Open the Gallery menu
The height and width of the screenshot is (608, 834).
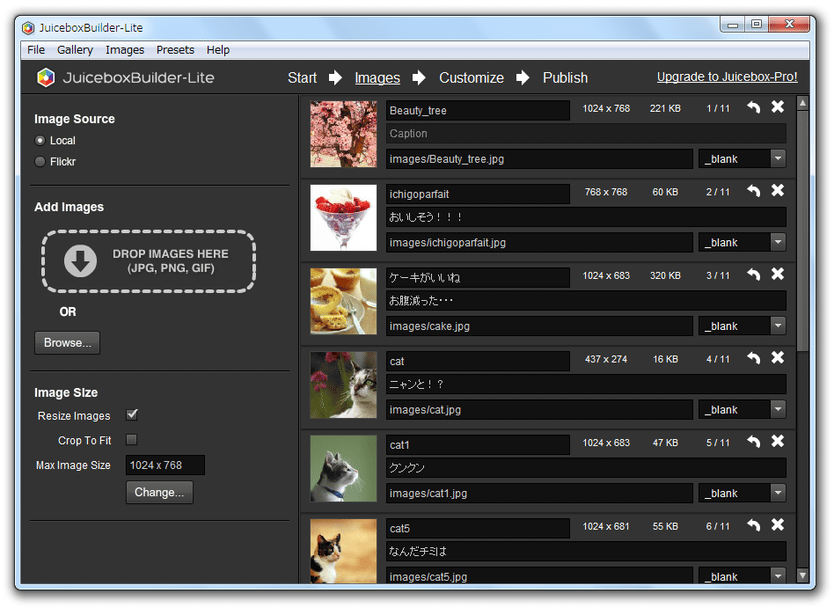click(x=75, y=50)
